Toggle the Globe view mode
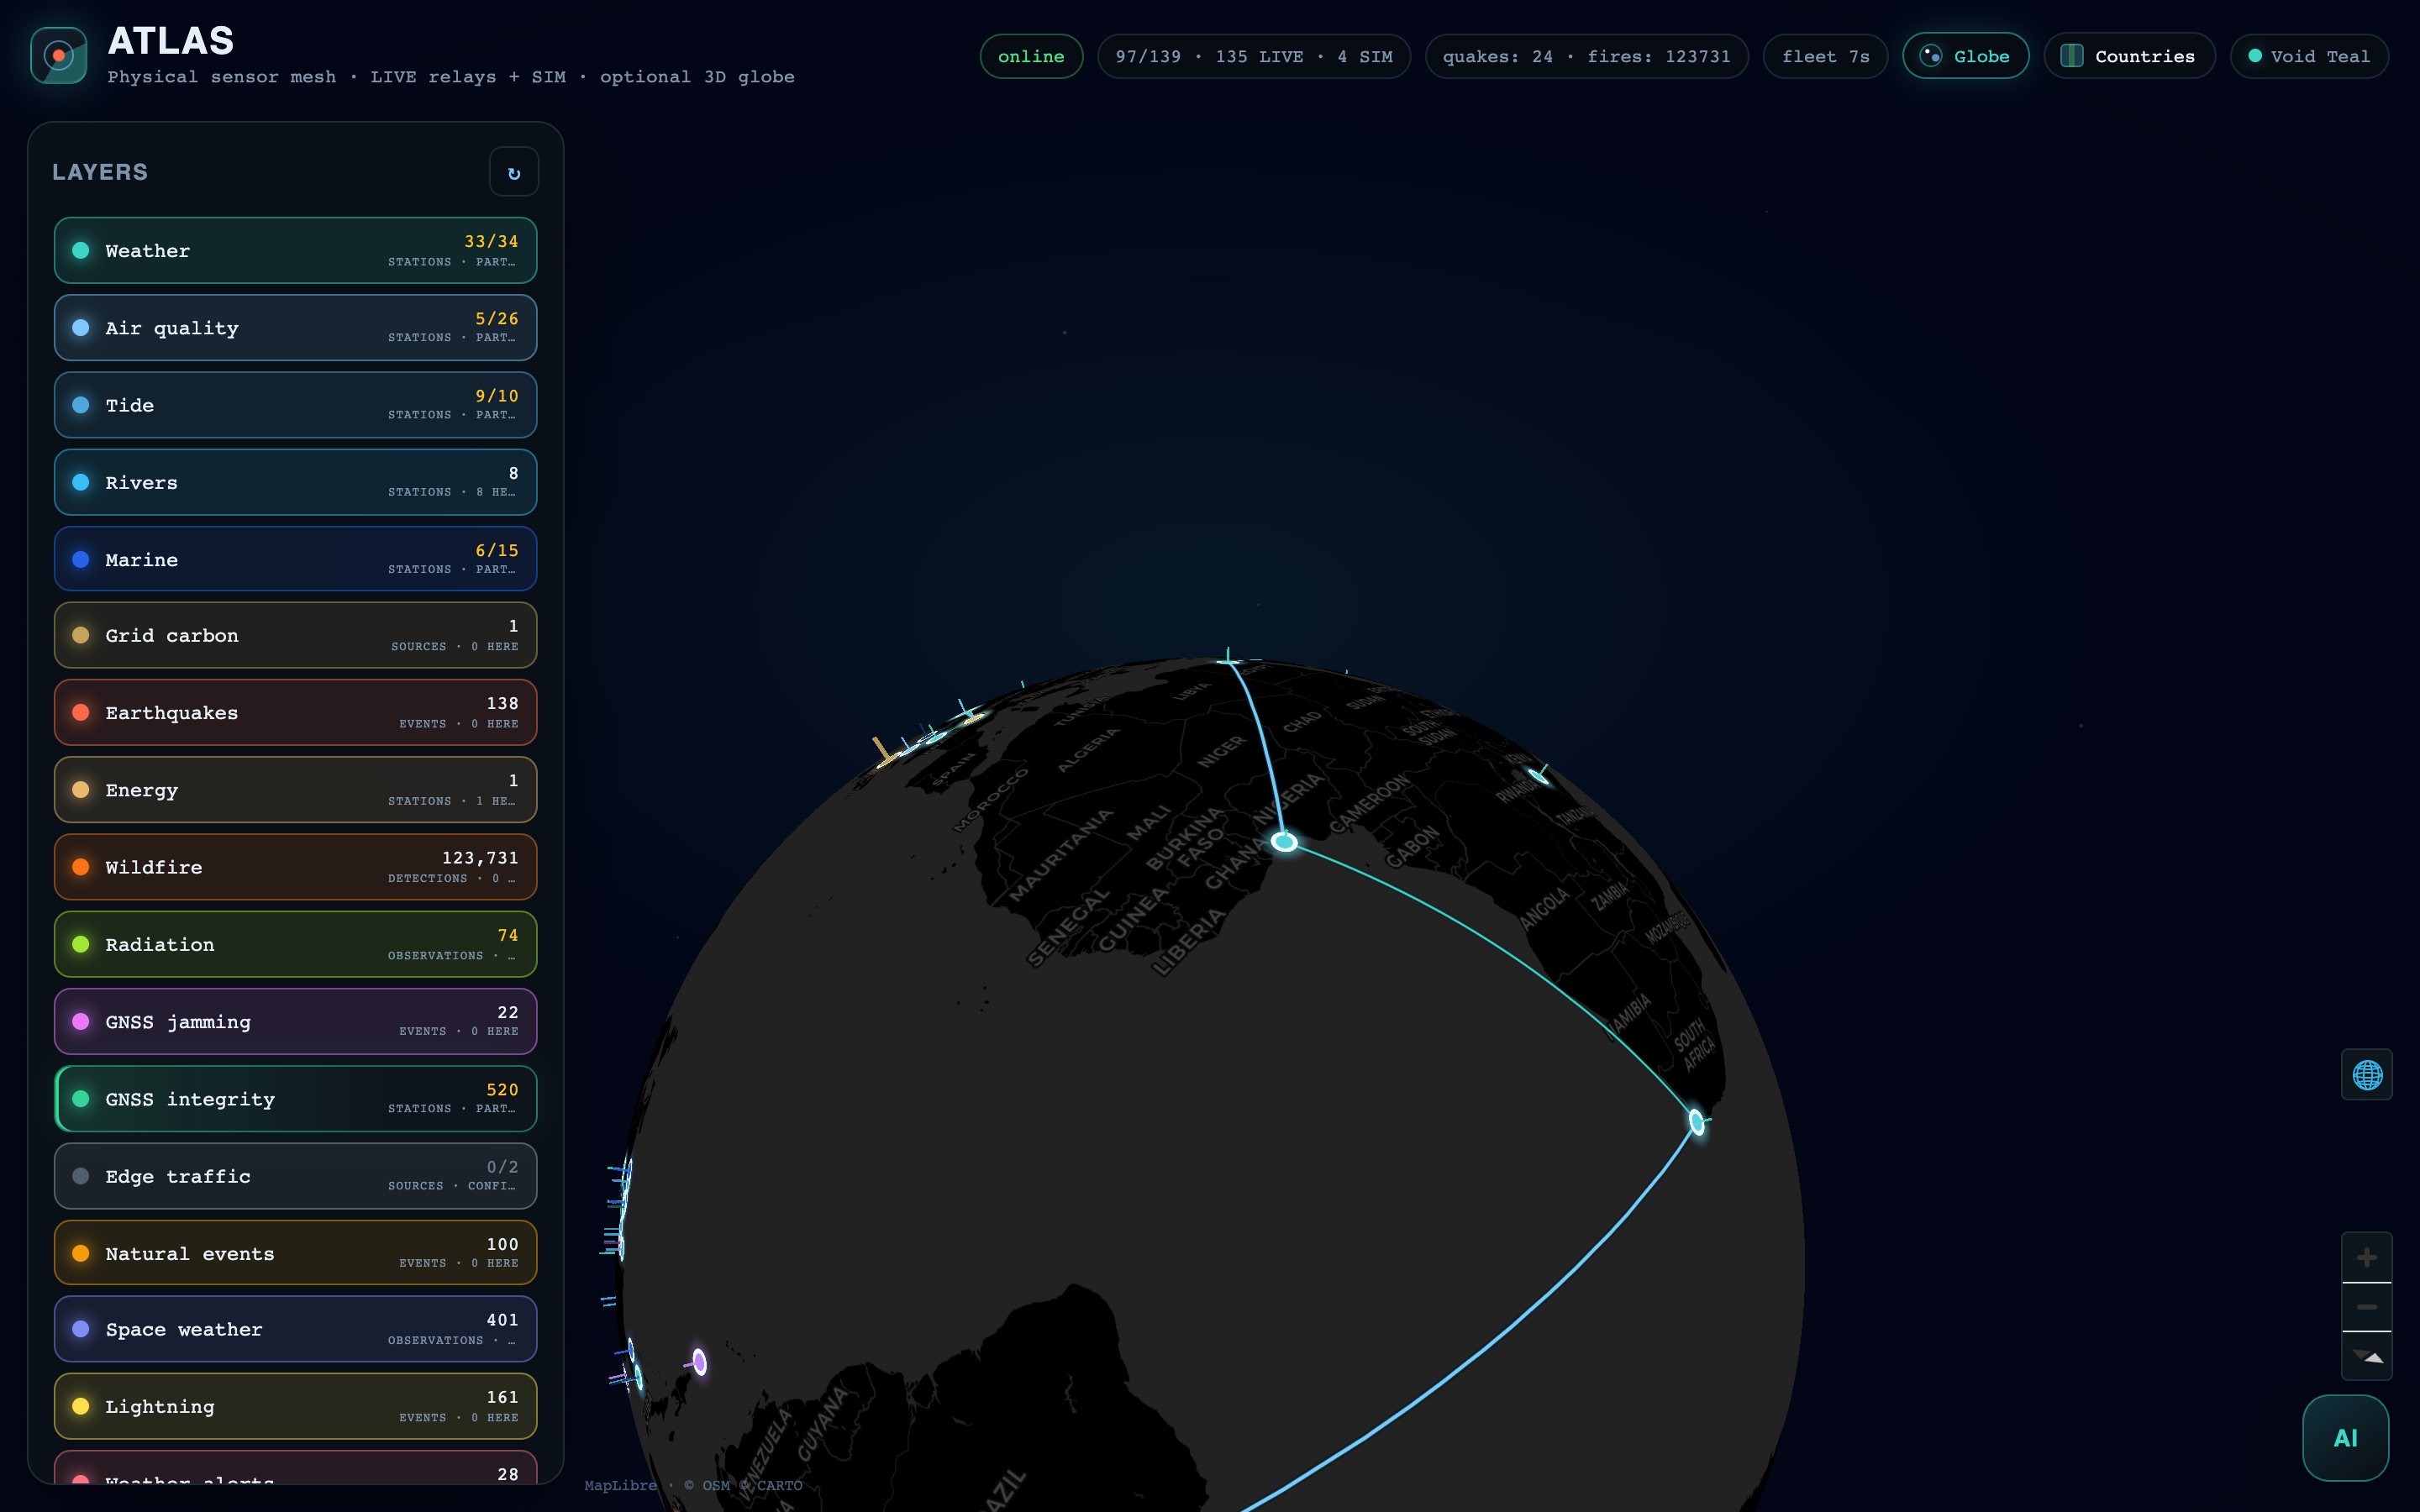Screen dimensions: 2420x1512 click(1965, 56)
